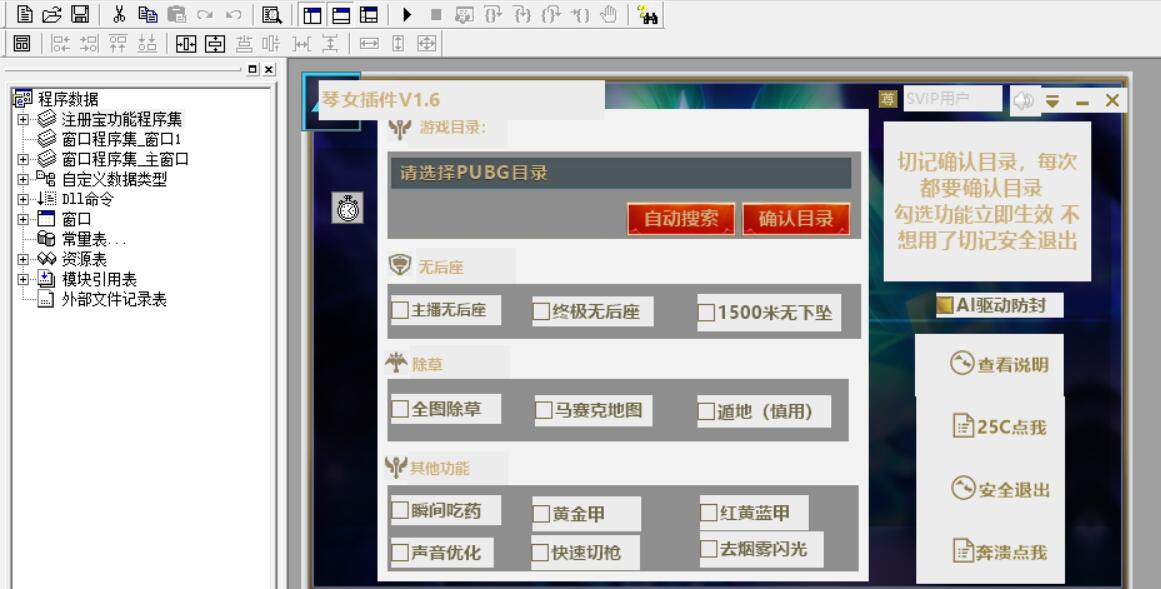1161x589 pixels.
Task: Click the paste clipboard icon
Action: point(176,14)
